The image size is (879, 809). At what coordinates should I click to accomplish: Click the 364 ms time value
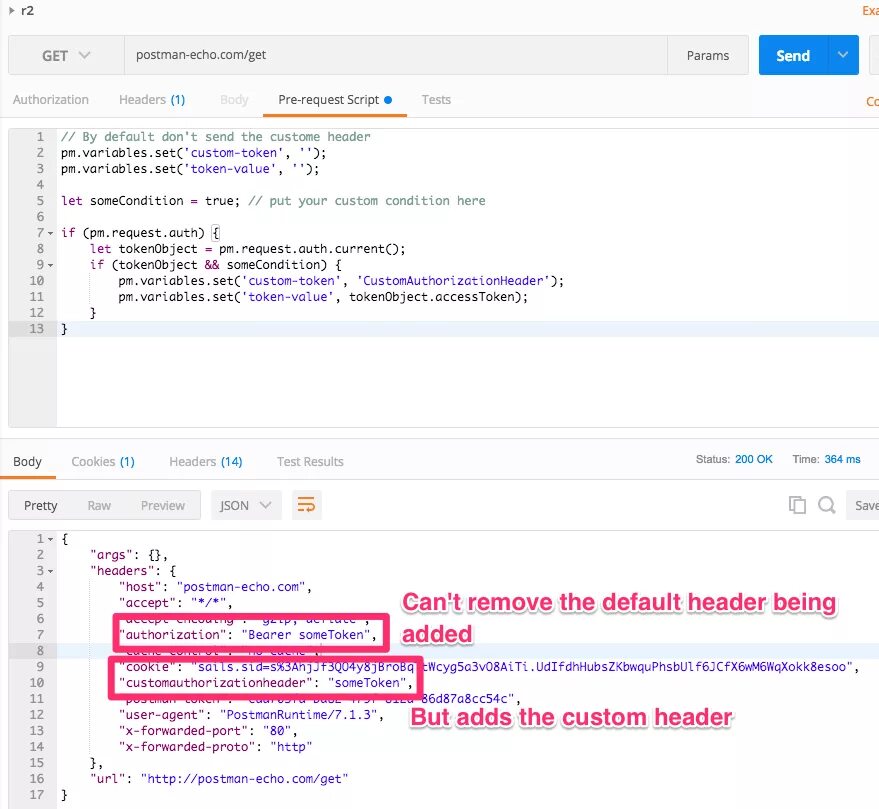tap(842, 459)
